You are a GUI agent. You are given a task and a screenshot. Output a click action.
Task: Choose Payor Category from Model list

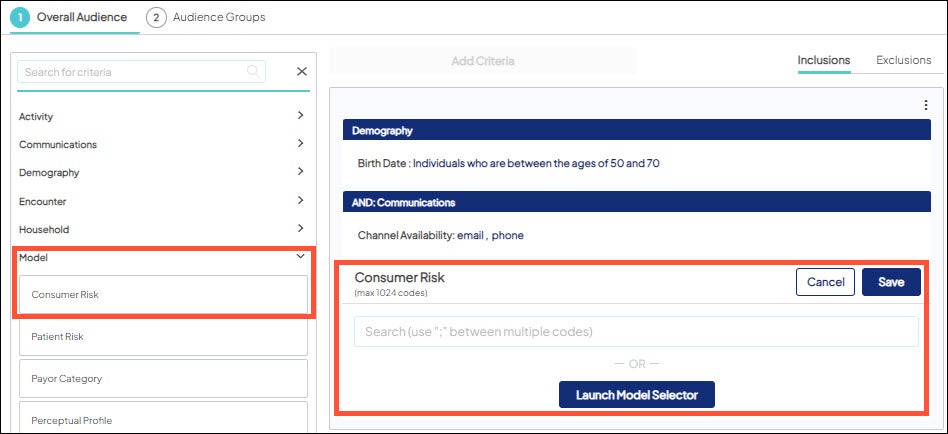[163, 379]
